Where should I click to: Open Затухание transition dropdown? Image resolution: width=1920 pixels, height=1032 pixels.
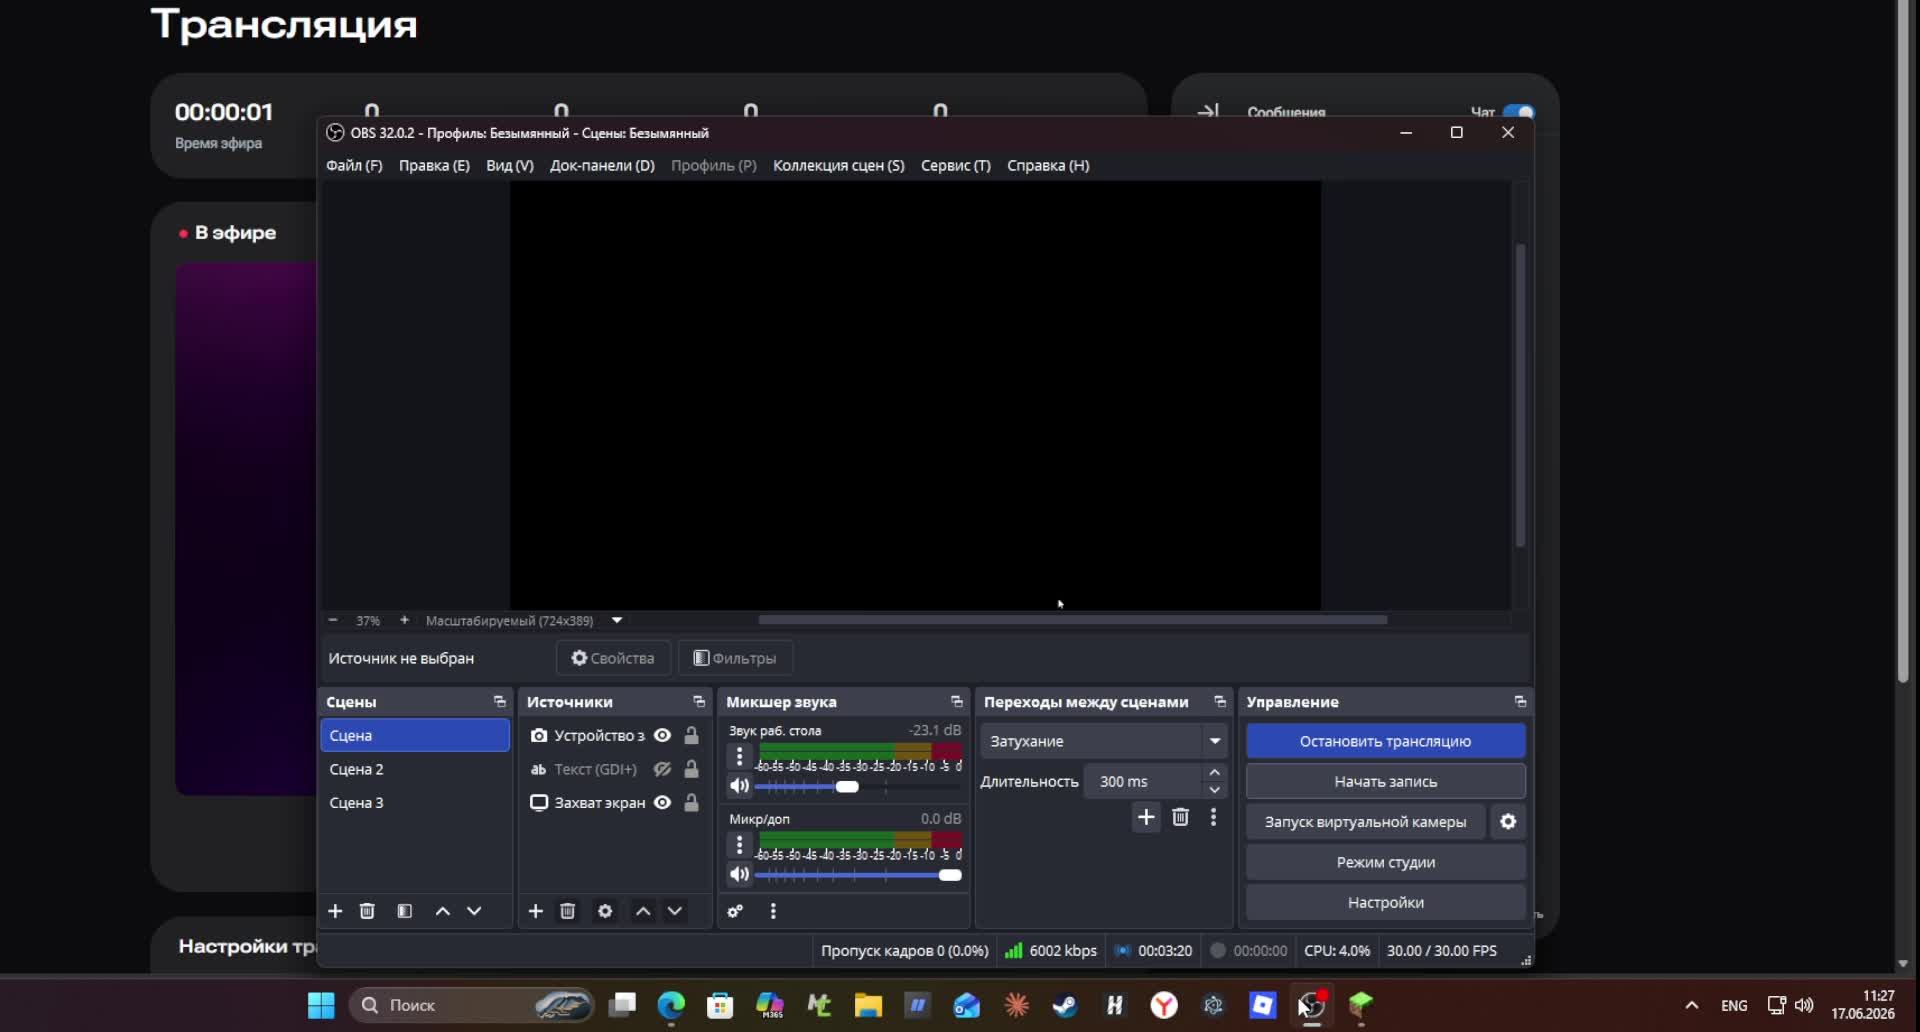pyautogui.click(x=1103, y=741)
